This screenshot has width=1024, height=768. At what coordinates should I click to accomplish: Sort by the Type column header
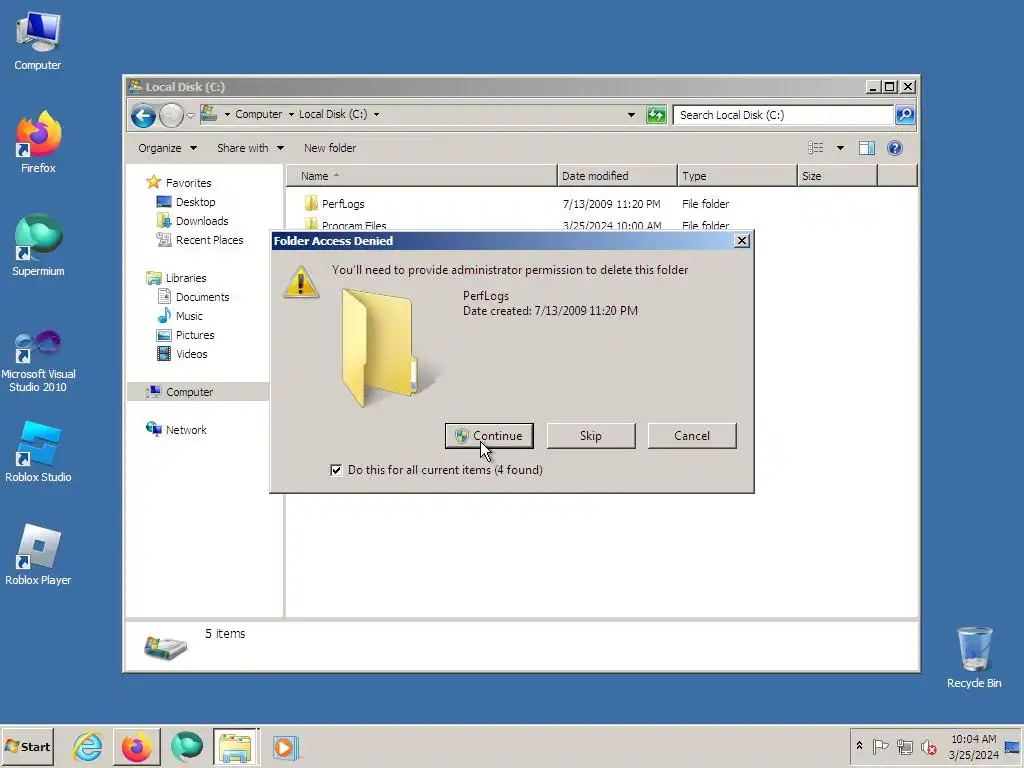tap(737, 176)
